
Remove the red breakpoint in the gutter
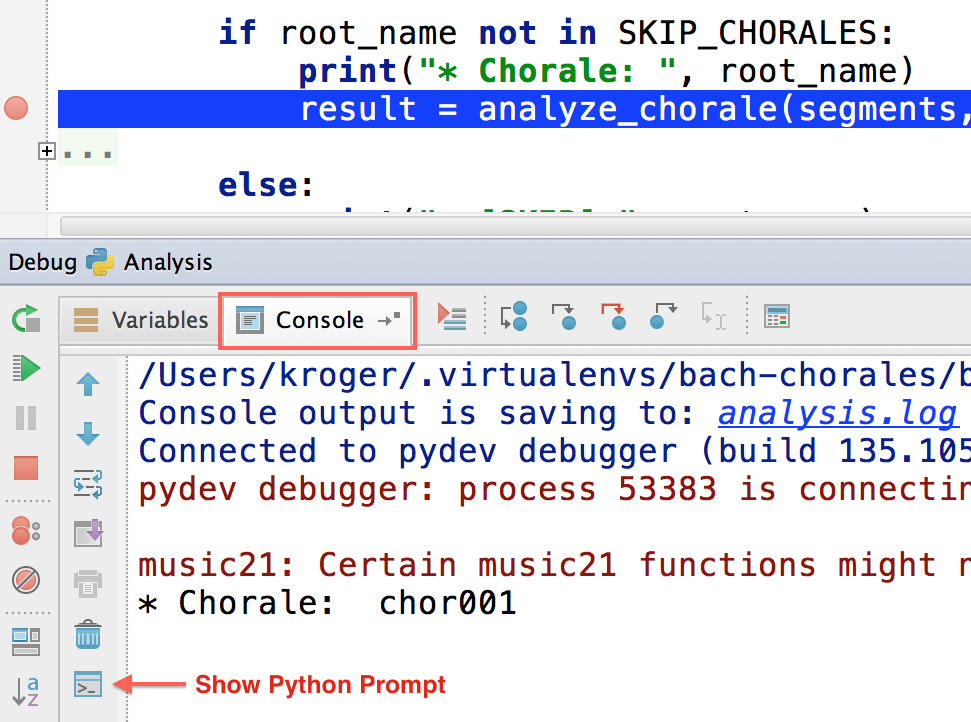16,108
